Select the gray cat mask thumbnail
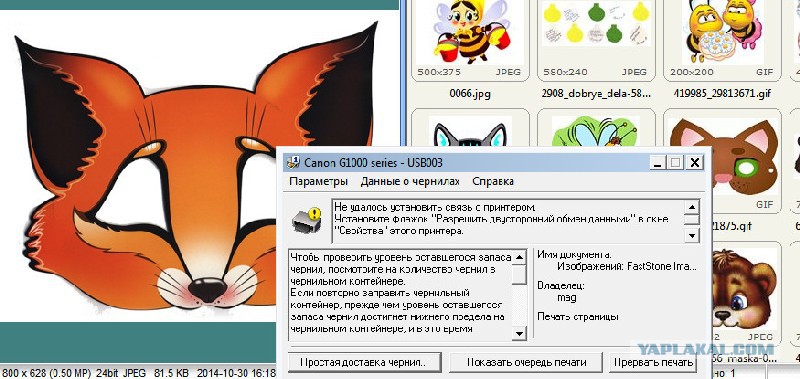The height and width of the screenshot is (379, 800). pyautogui.click(x=470, y=132)
